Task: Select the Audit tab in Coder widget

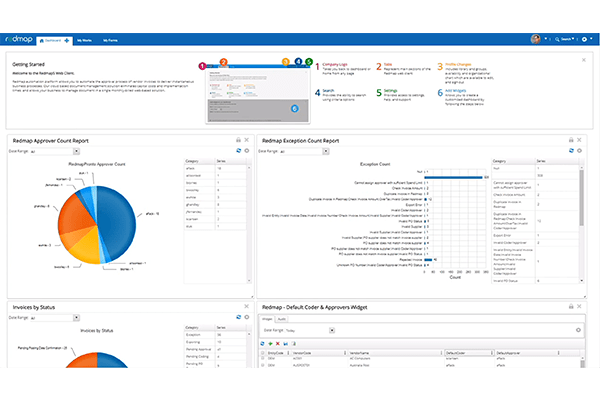Action: (x=283, y=318)
